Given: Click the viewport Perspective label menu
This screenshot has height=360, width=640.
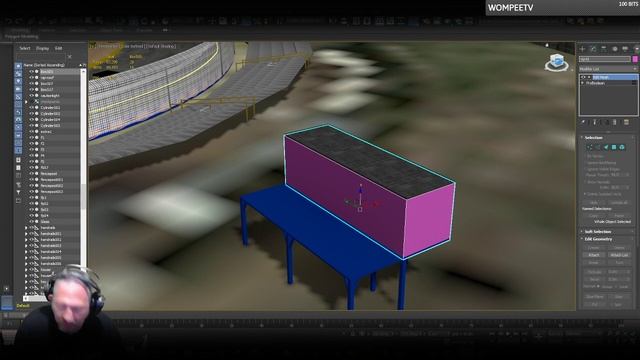Looking at the screenshot, I should pyautogui.click(x=108, y=47).
